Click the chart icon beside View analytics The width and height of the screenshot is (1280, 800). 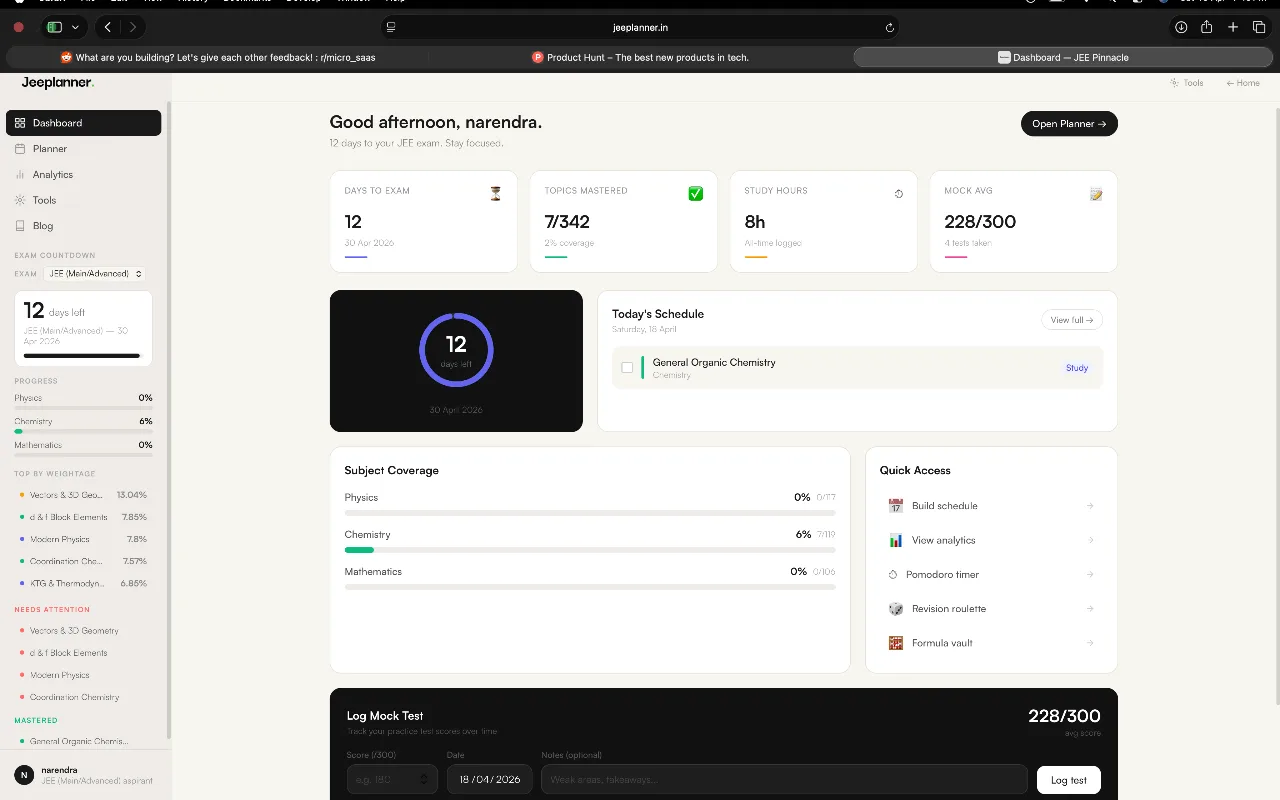click(896, 540)
